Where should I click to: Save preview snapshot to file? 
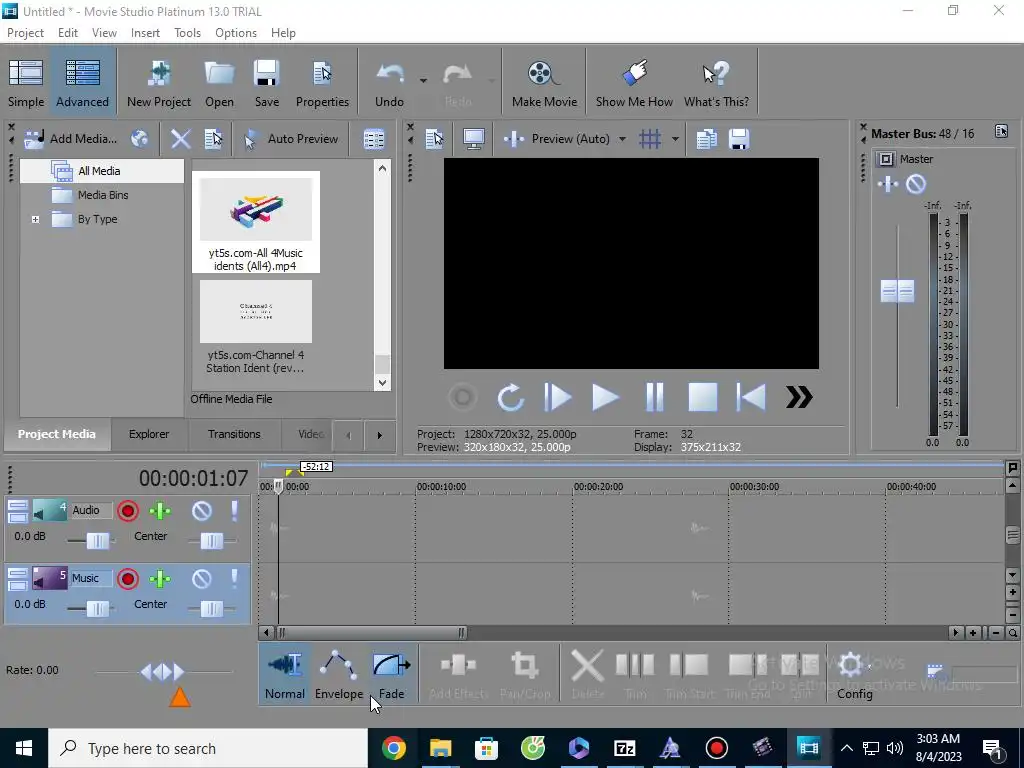tap(739, 138)
